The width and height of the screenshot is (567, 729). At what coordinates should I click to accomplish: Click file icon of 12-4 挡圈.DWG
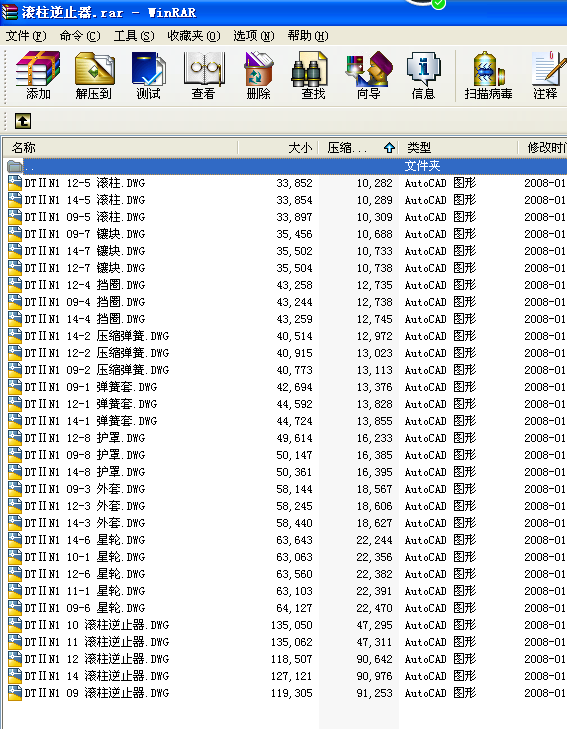click(x=15, y=285)
